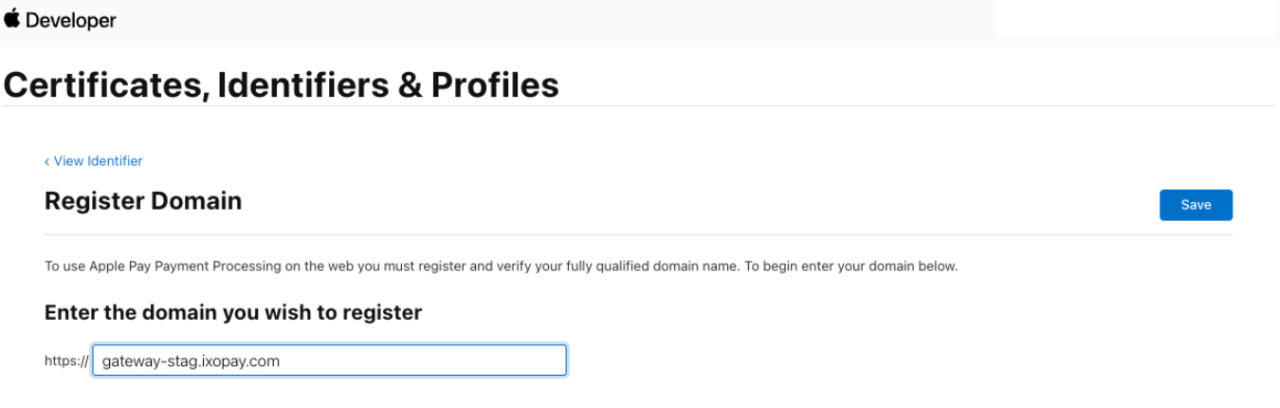This screenshot has height=408, width=1280.
Task: Click the word Profiles in page title
Action: click(494, 85)
